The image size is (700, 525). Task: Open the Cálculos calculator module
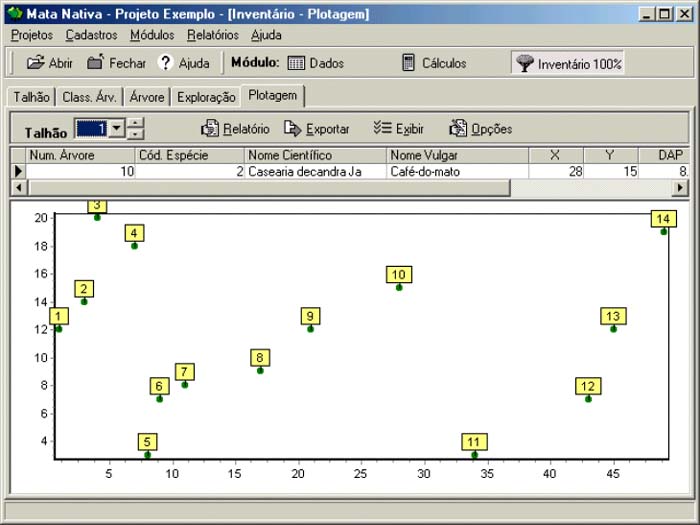408,63
